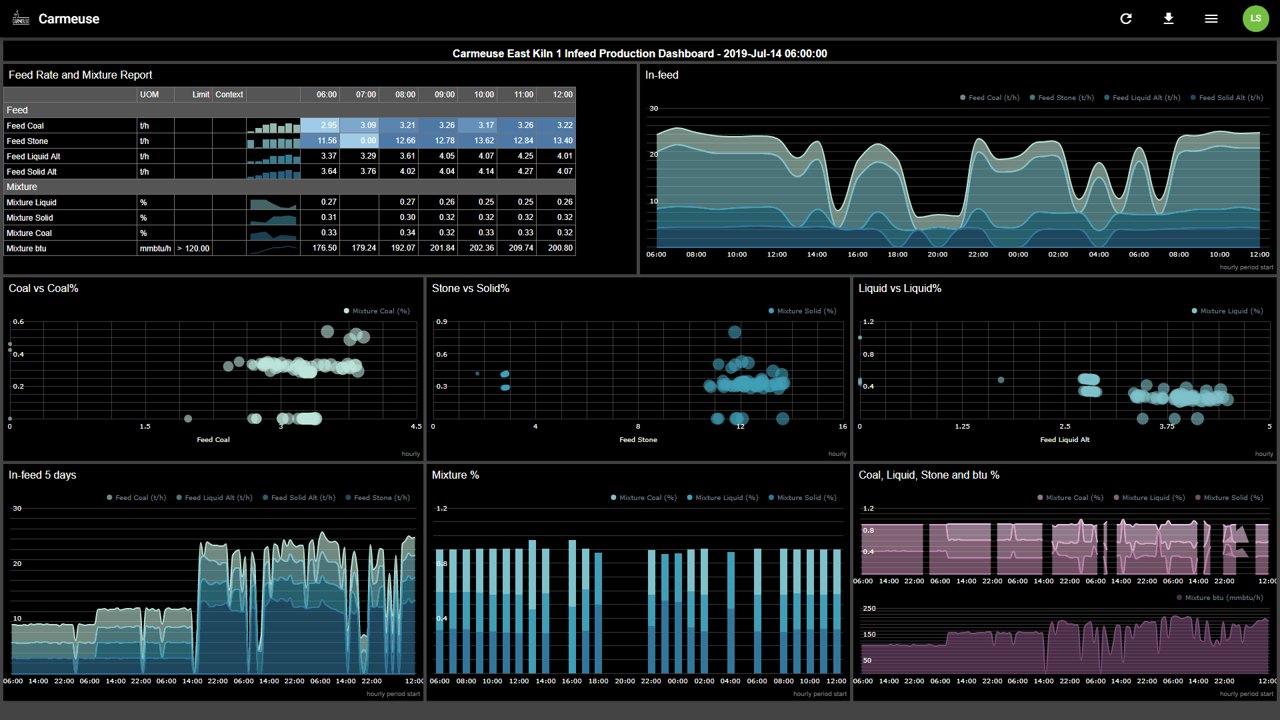Click the Carmeuse title text in the header
This screenshot has height=720, width=1280.
pos(69,19)
